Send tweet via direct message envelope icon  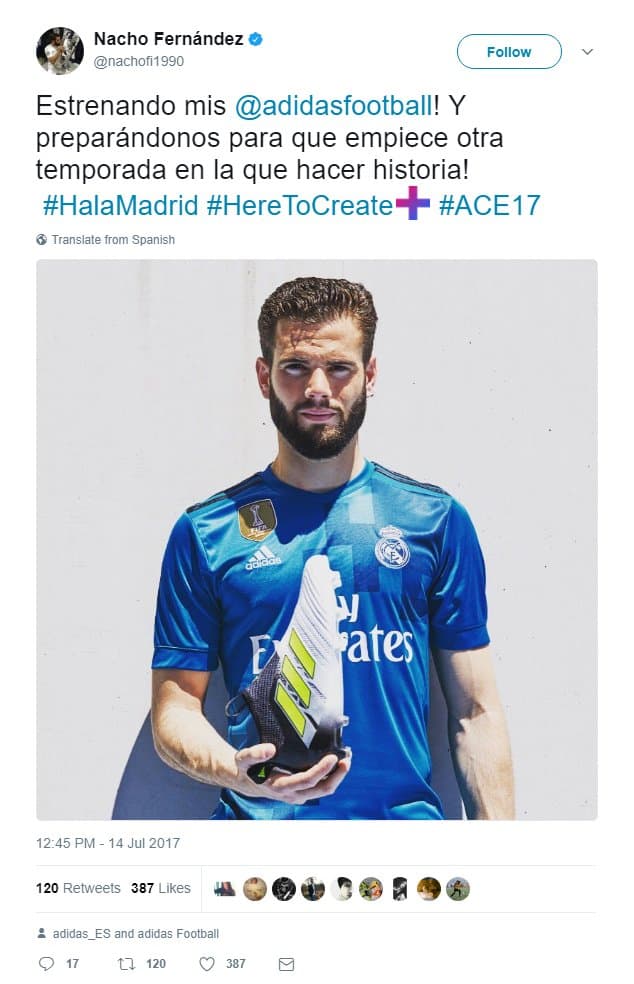tap(286, 963)
